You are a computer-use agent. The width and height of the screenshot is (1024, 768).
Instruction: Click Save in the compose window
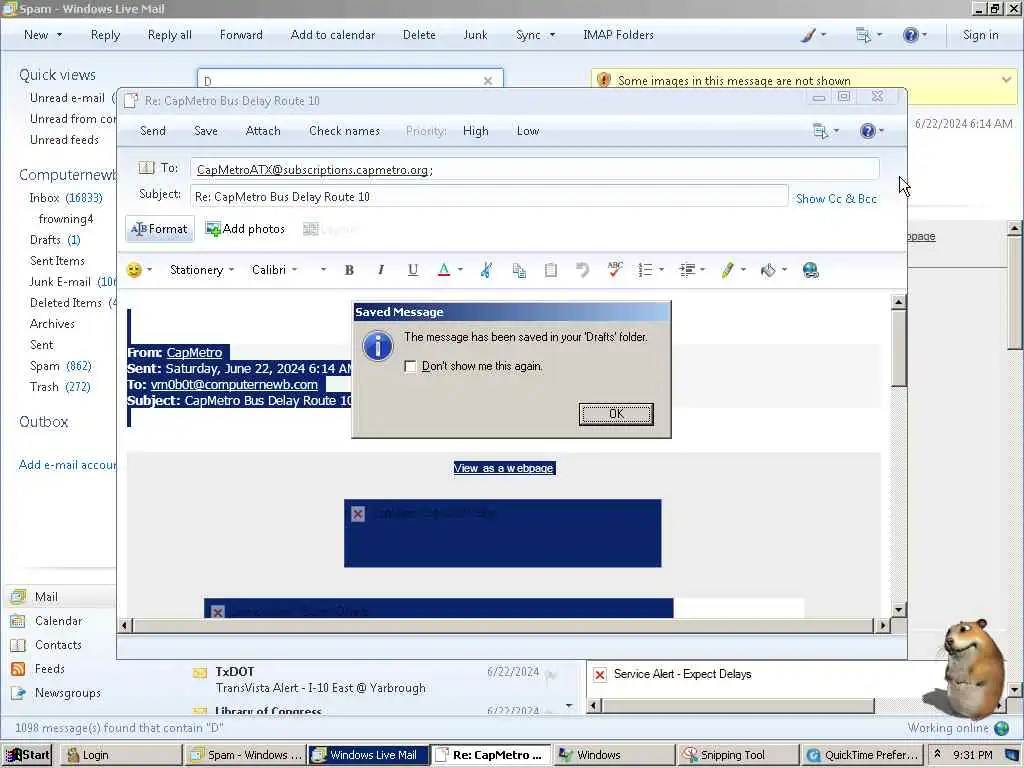[x=206, y=131]
